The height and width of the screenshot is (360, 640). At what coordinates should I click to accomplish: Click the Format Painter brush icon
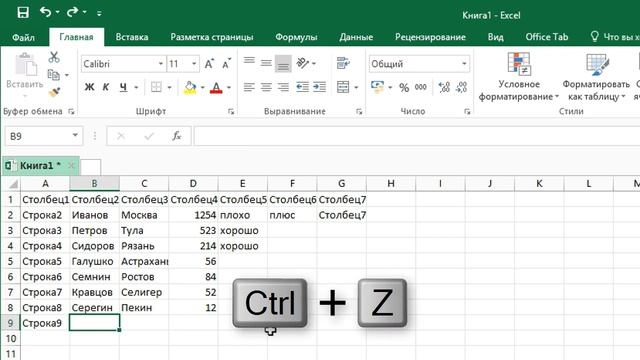click(54, 93)
